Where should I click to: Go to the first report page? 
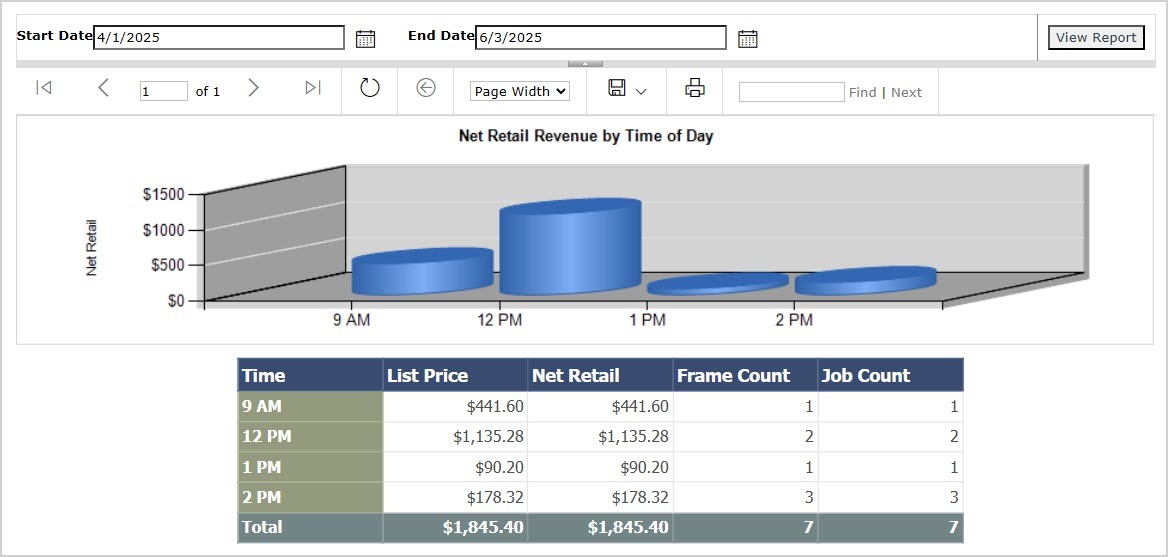44,88
